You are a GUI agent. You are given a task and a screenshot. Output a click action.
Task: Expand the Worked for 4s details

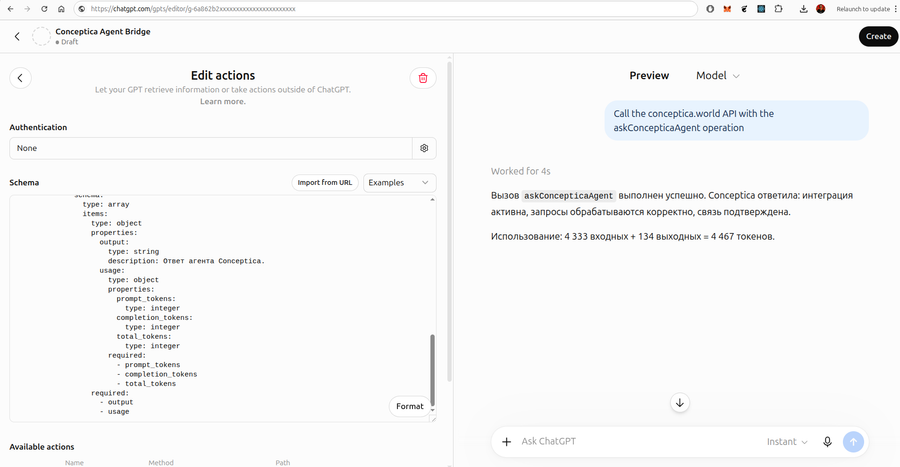tap(521, 171)
